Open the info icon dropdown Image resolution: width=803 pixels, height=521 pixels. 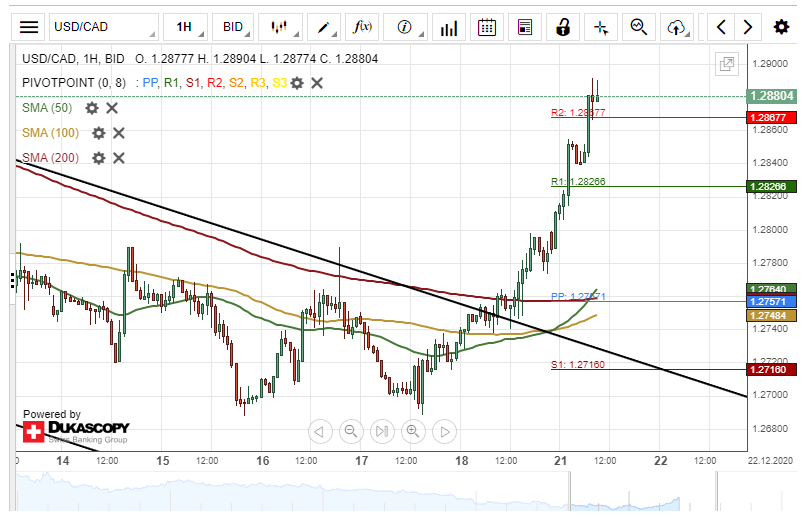click(405, 27)
